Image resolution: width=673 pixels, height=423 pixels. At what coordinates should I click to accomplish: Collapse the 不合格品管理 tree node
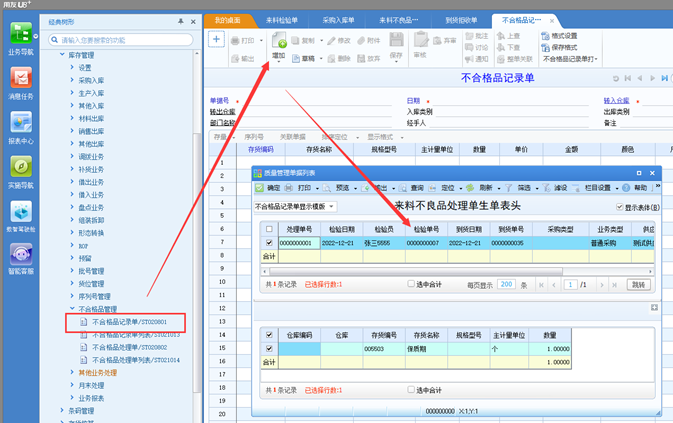[x=72, y=308]
